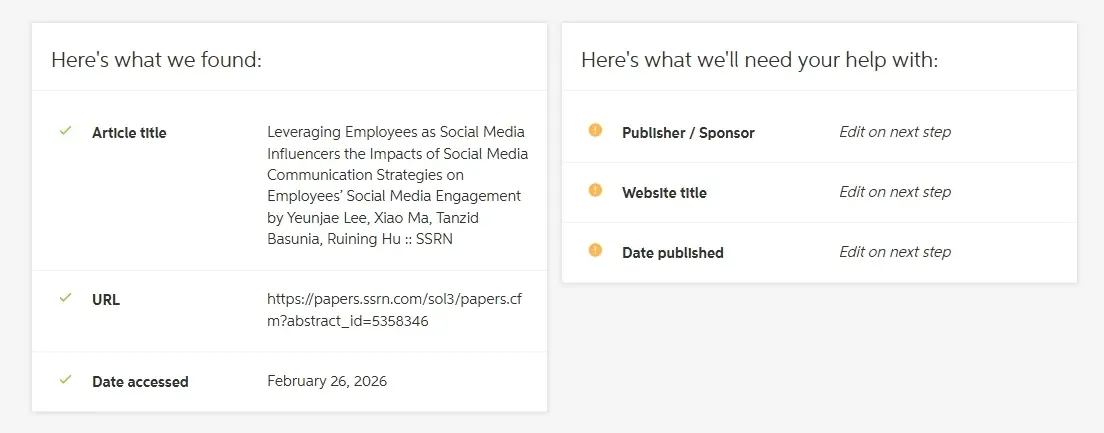
Task: Click green checkmark beside URL
Action: point(66,298)
